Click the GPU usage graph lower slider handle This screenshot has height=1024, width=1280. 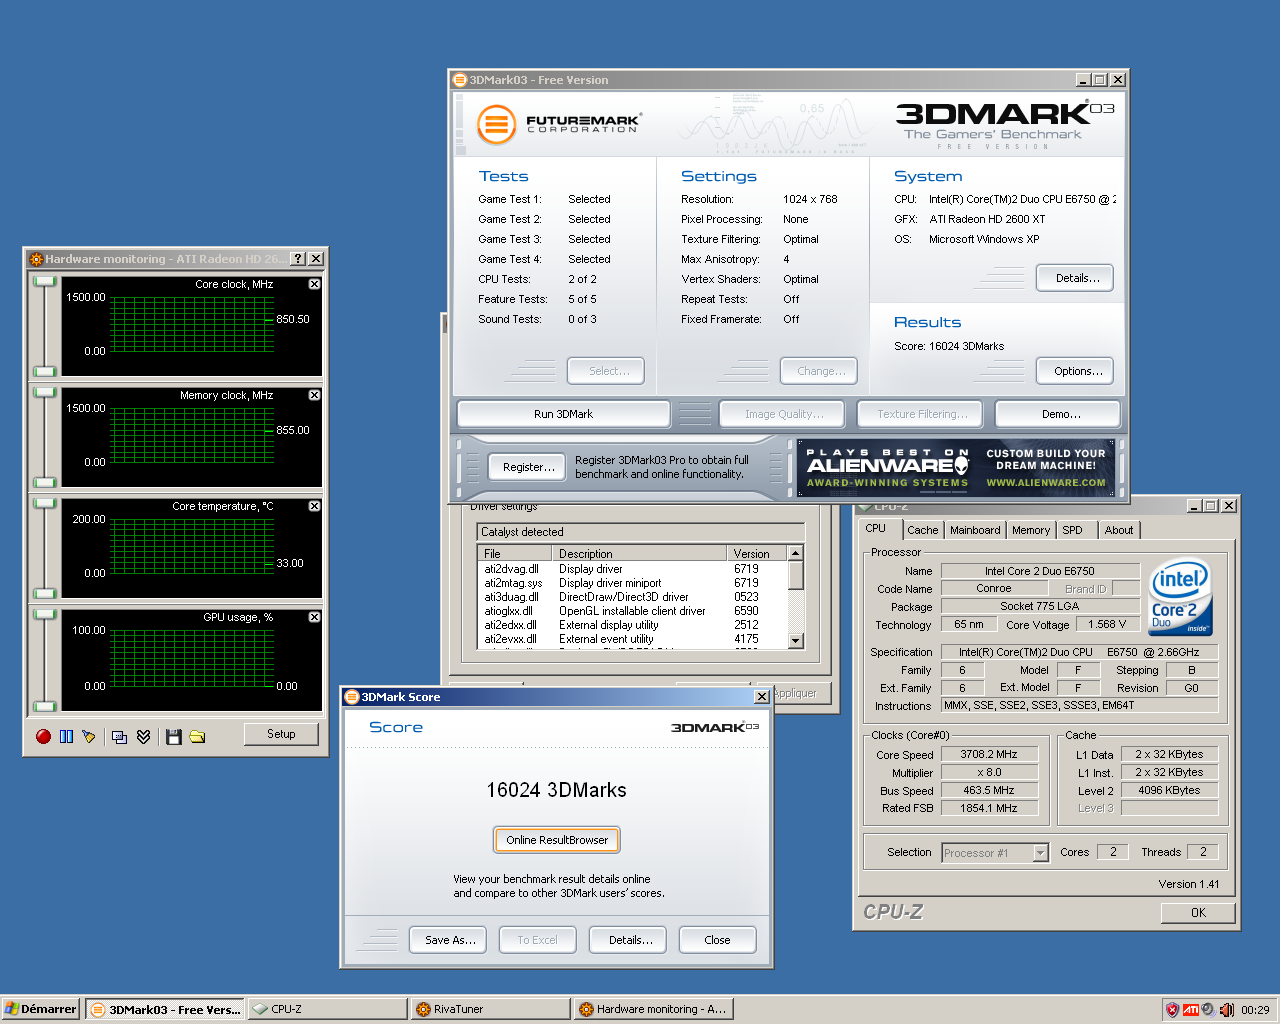pyautogui.click(x=44, y=706)
